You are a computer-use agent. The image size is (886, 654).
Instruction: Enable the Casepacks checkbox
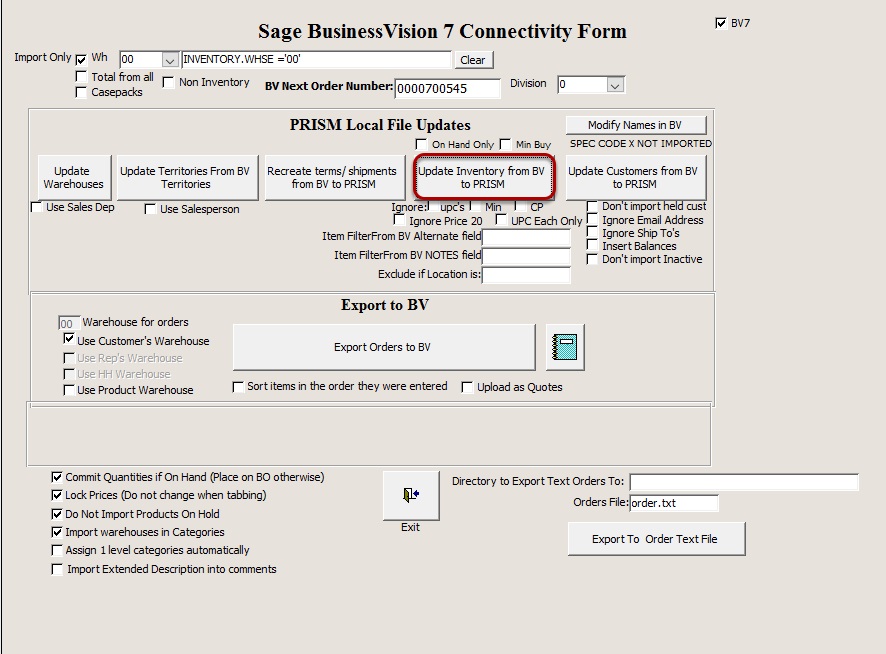pyautogui.click(x=81, y=92)
